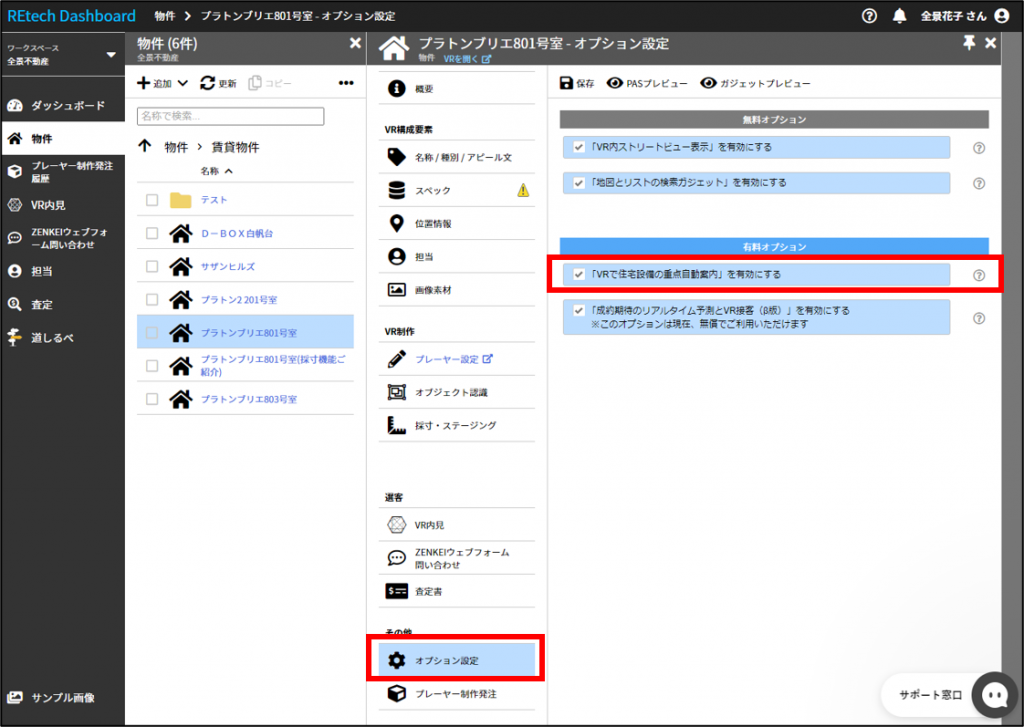
Task: Open ダッシュボード in the sidebar
Action: click(63, 105)
